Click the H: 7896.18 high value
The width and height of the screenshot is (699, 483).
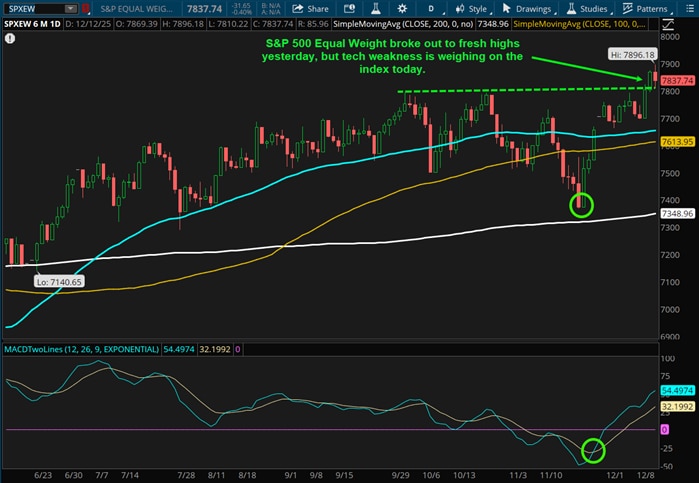tap(184, 24)
